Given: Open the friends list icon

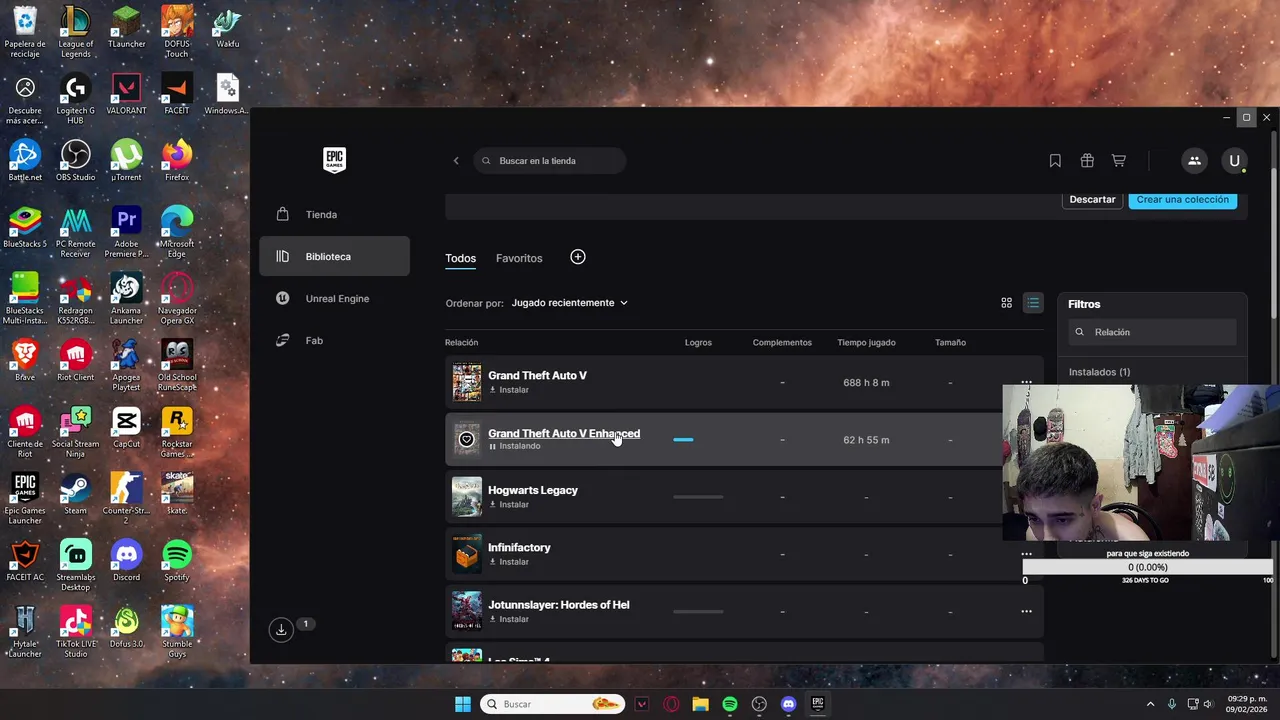Looking at the screenshot, I should 1194,161.
